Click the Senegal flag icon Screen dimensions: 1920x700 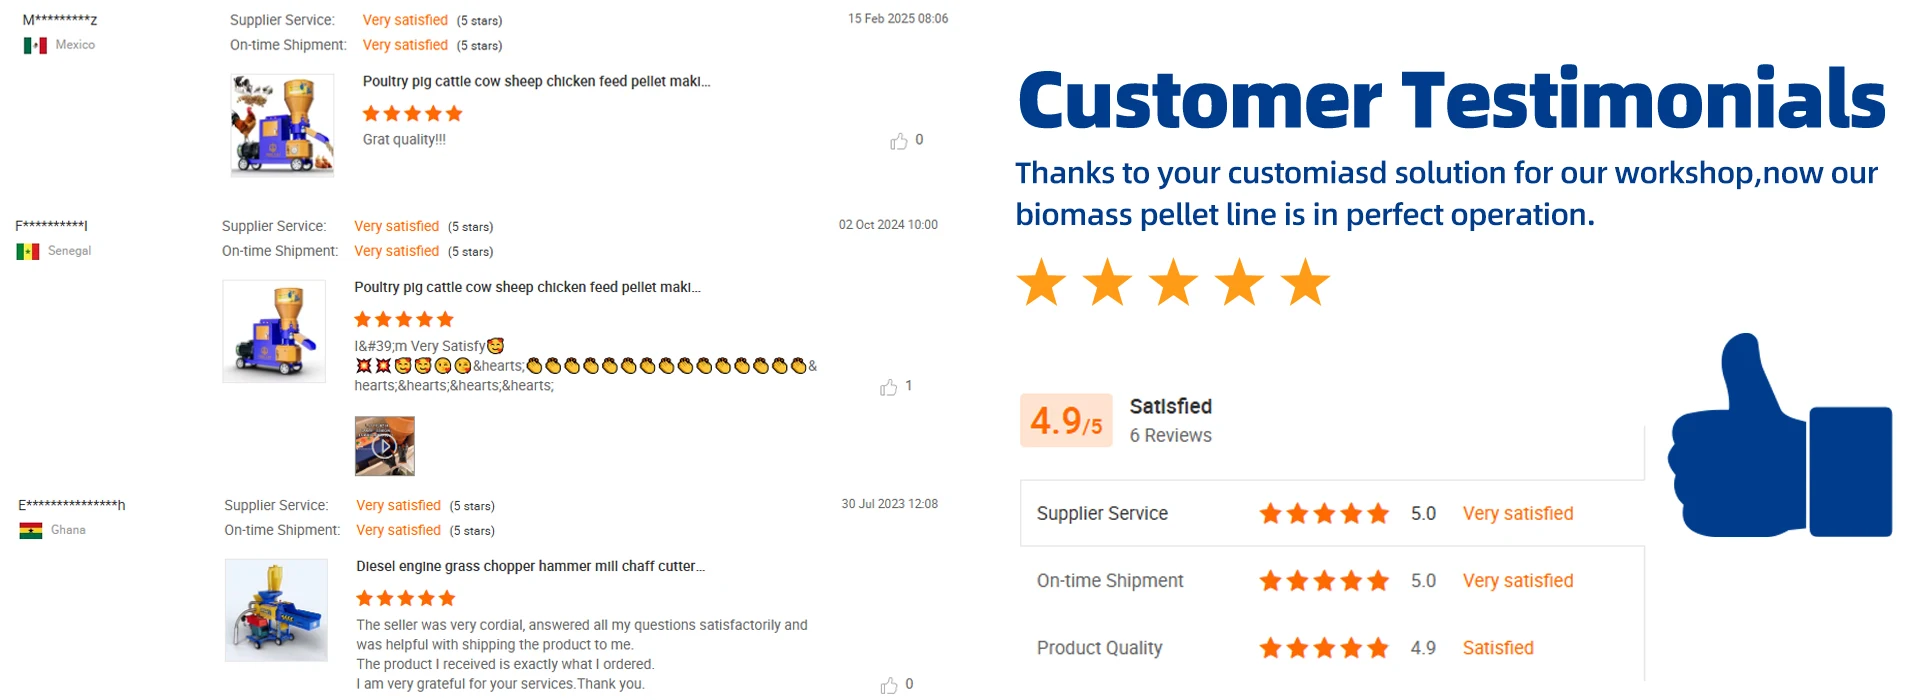pos(28,251)
